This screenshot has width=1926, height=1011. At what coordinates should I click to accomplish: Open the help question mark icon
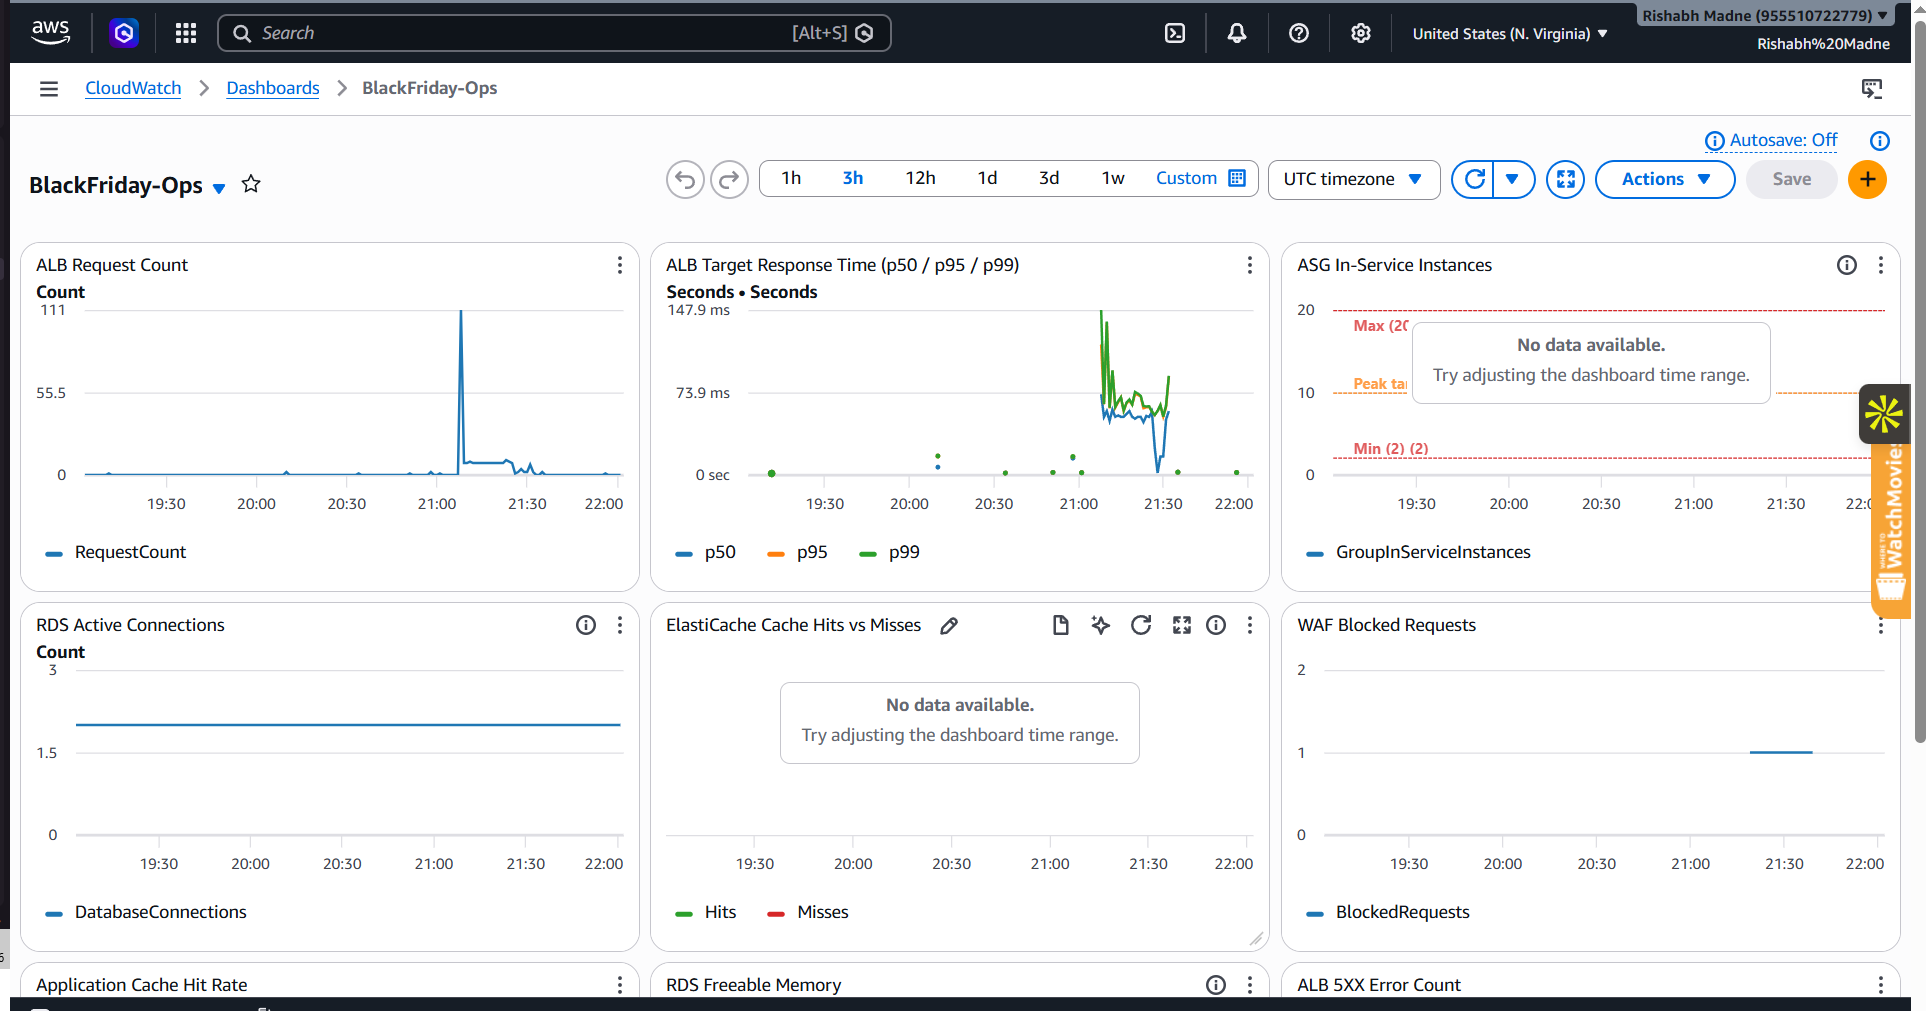coord(1299,33)
